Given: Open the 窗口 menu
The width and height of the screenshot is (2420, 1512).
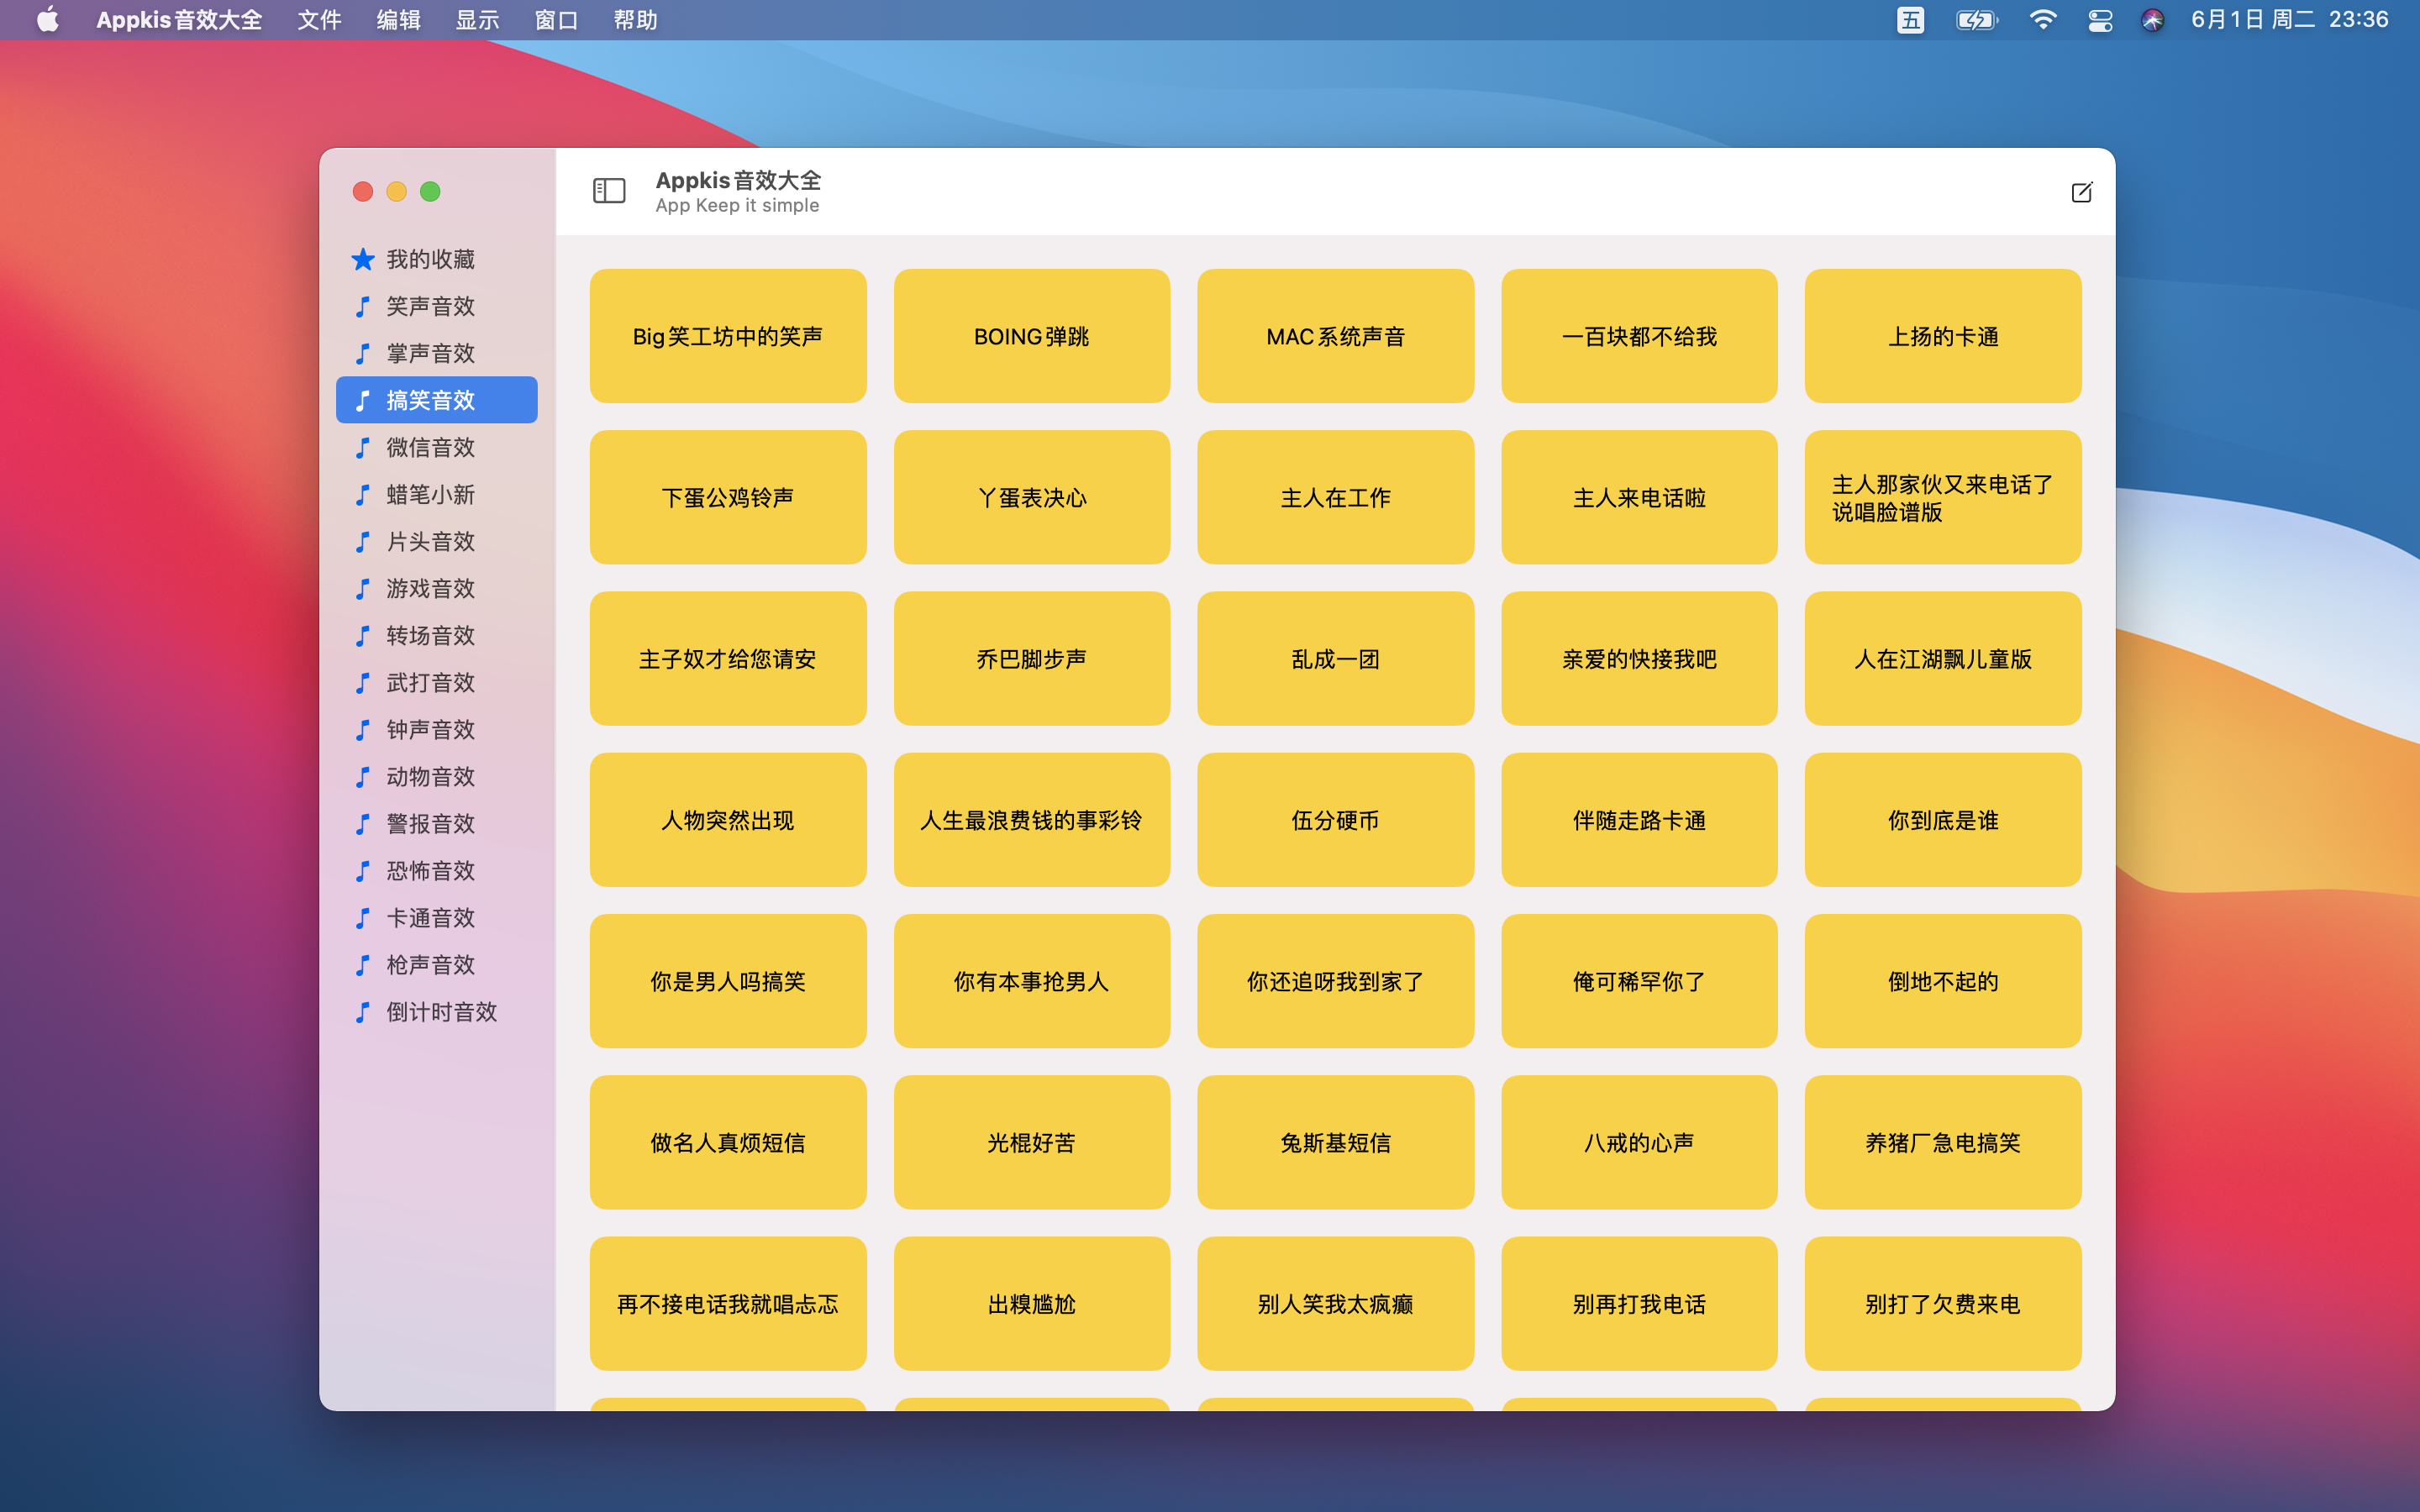Looking at the screenshot, I should coord(556,20).
